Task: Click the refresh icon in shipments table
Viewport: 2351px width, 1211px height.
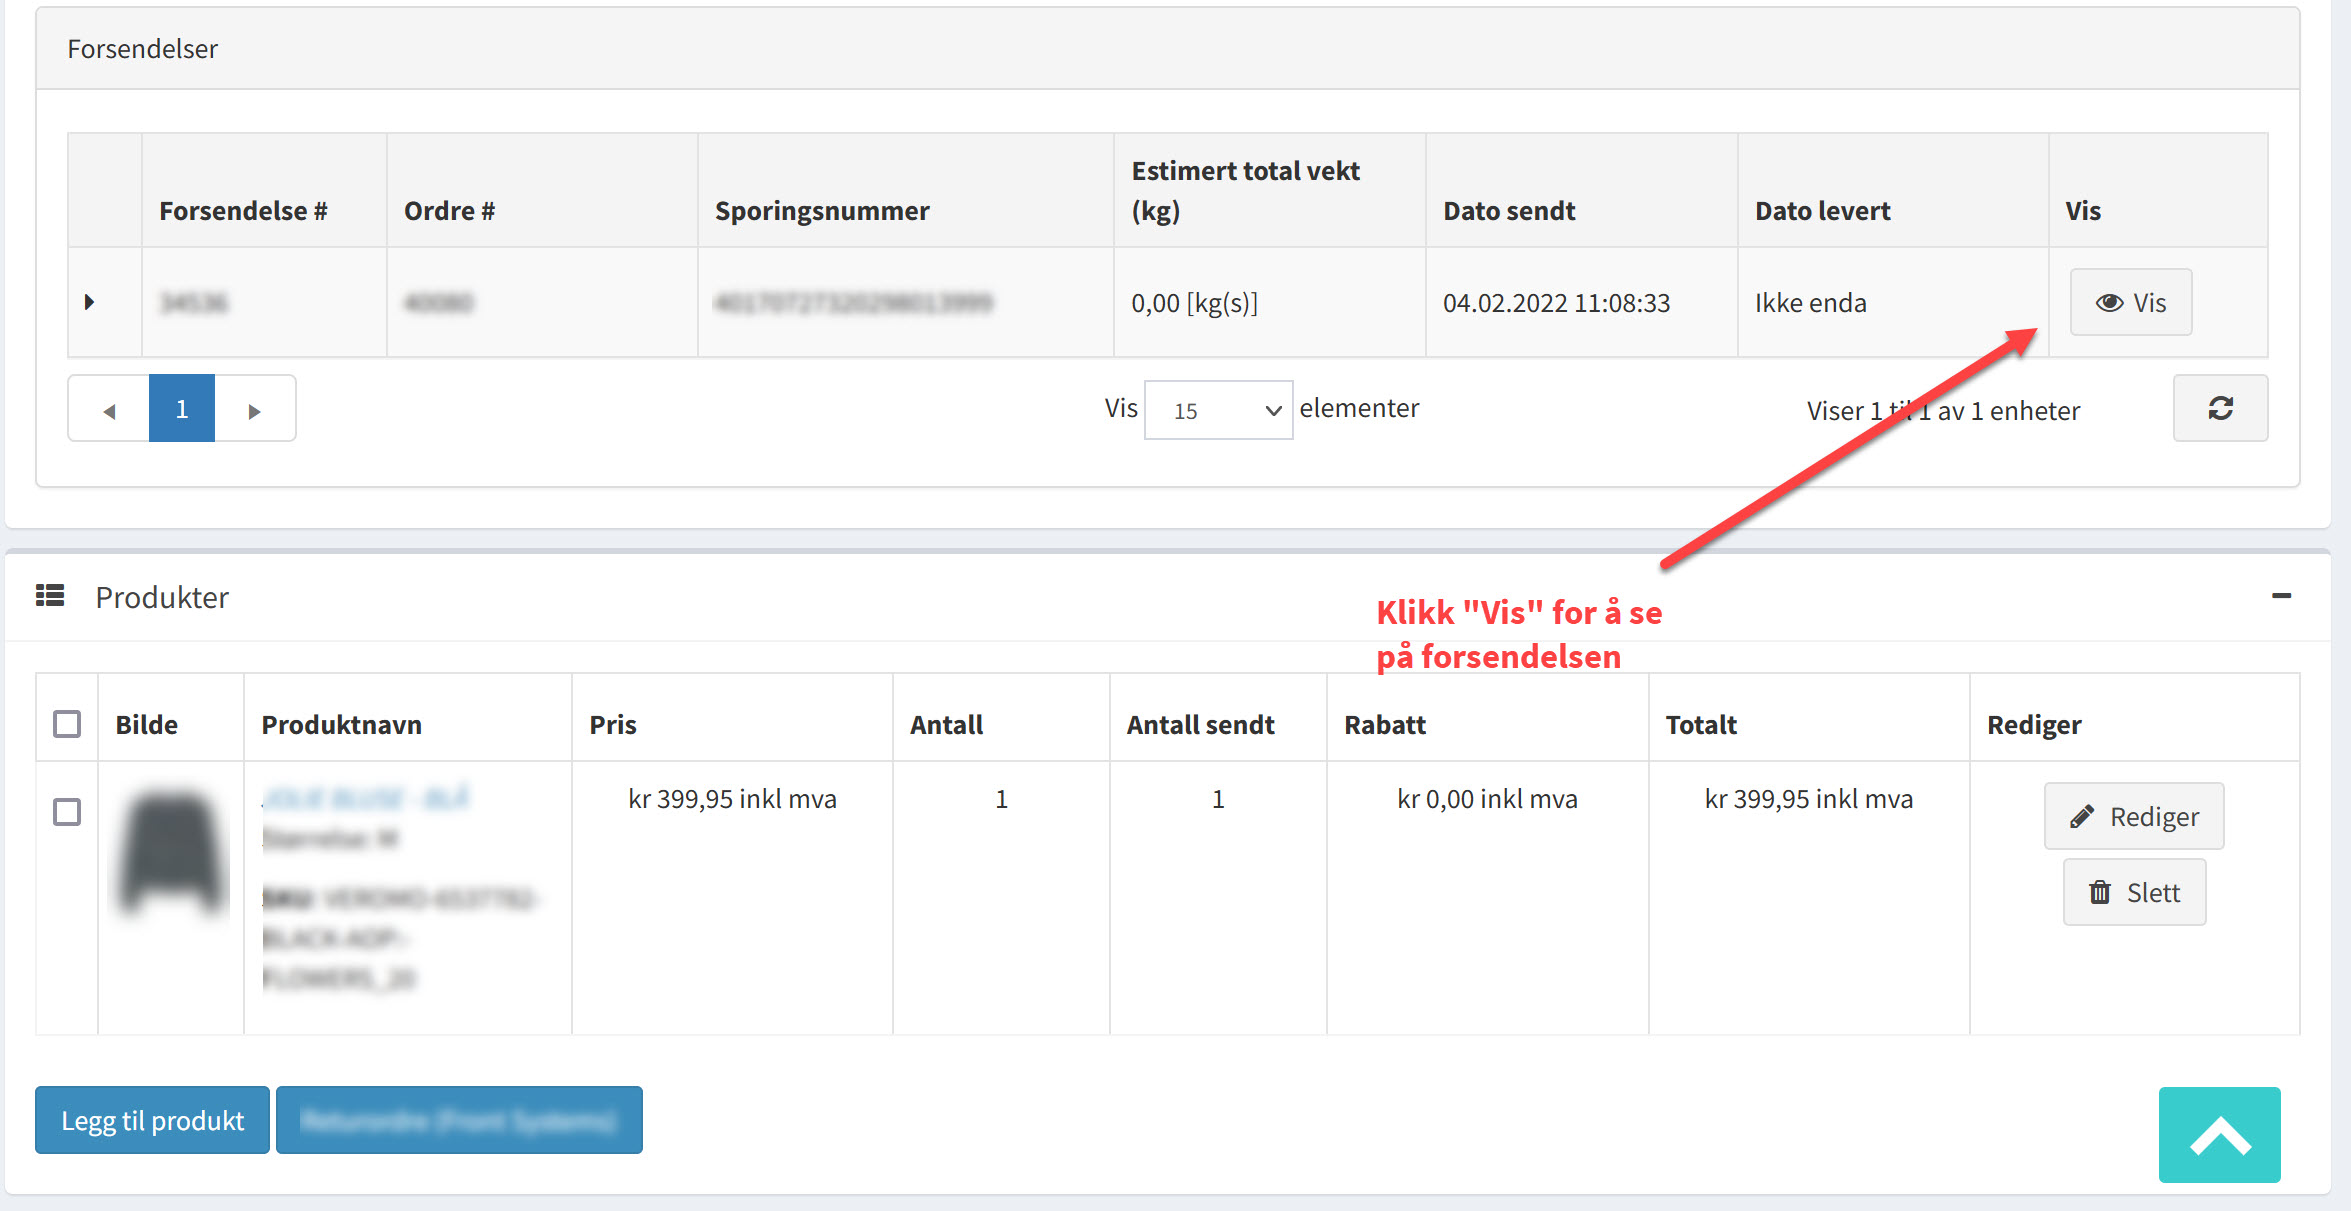Action: (x=2220, y=408)
